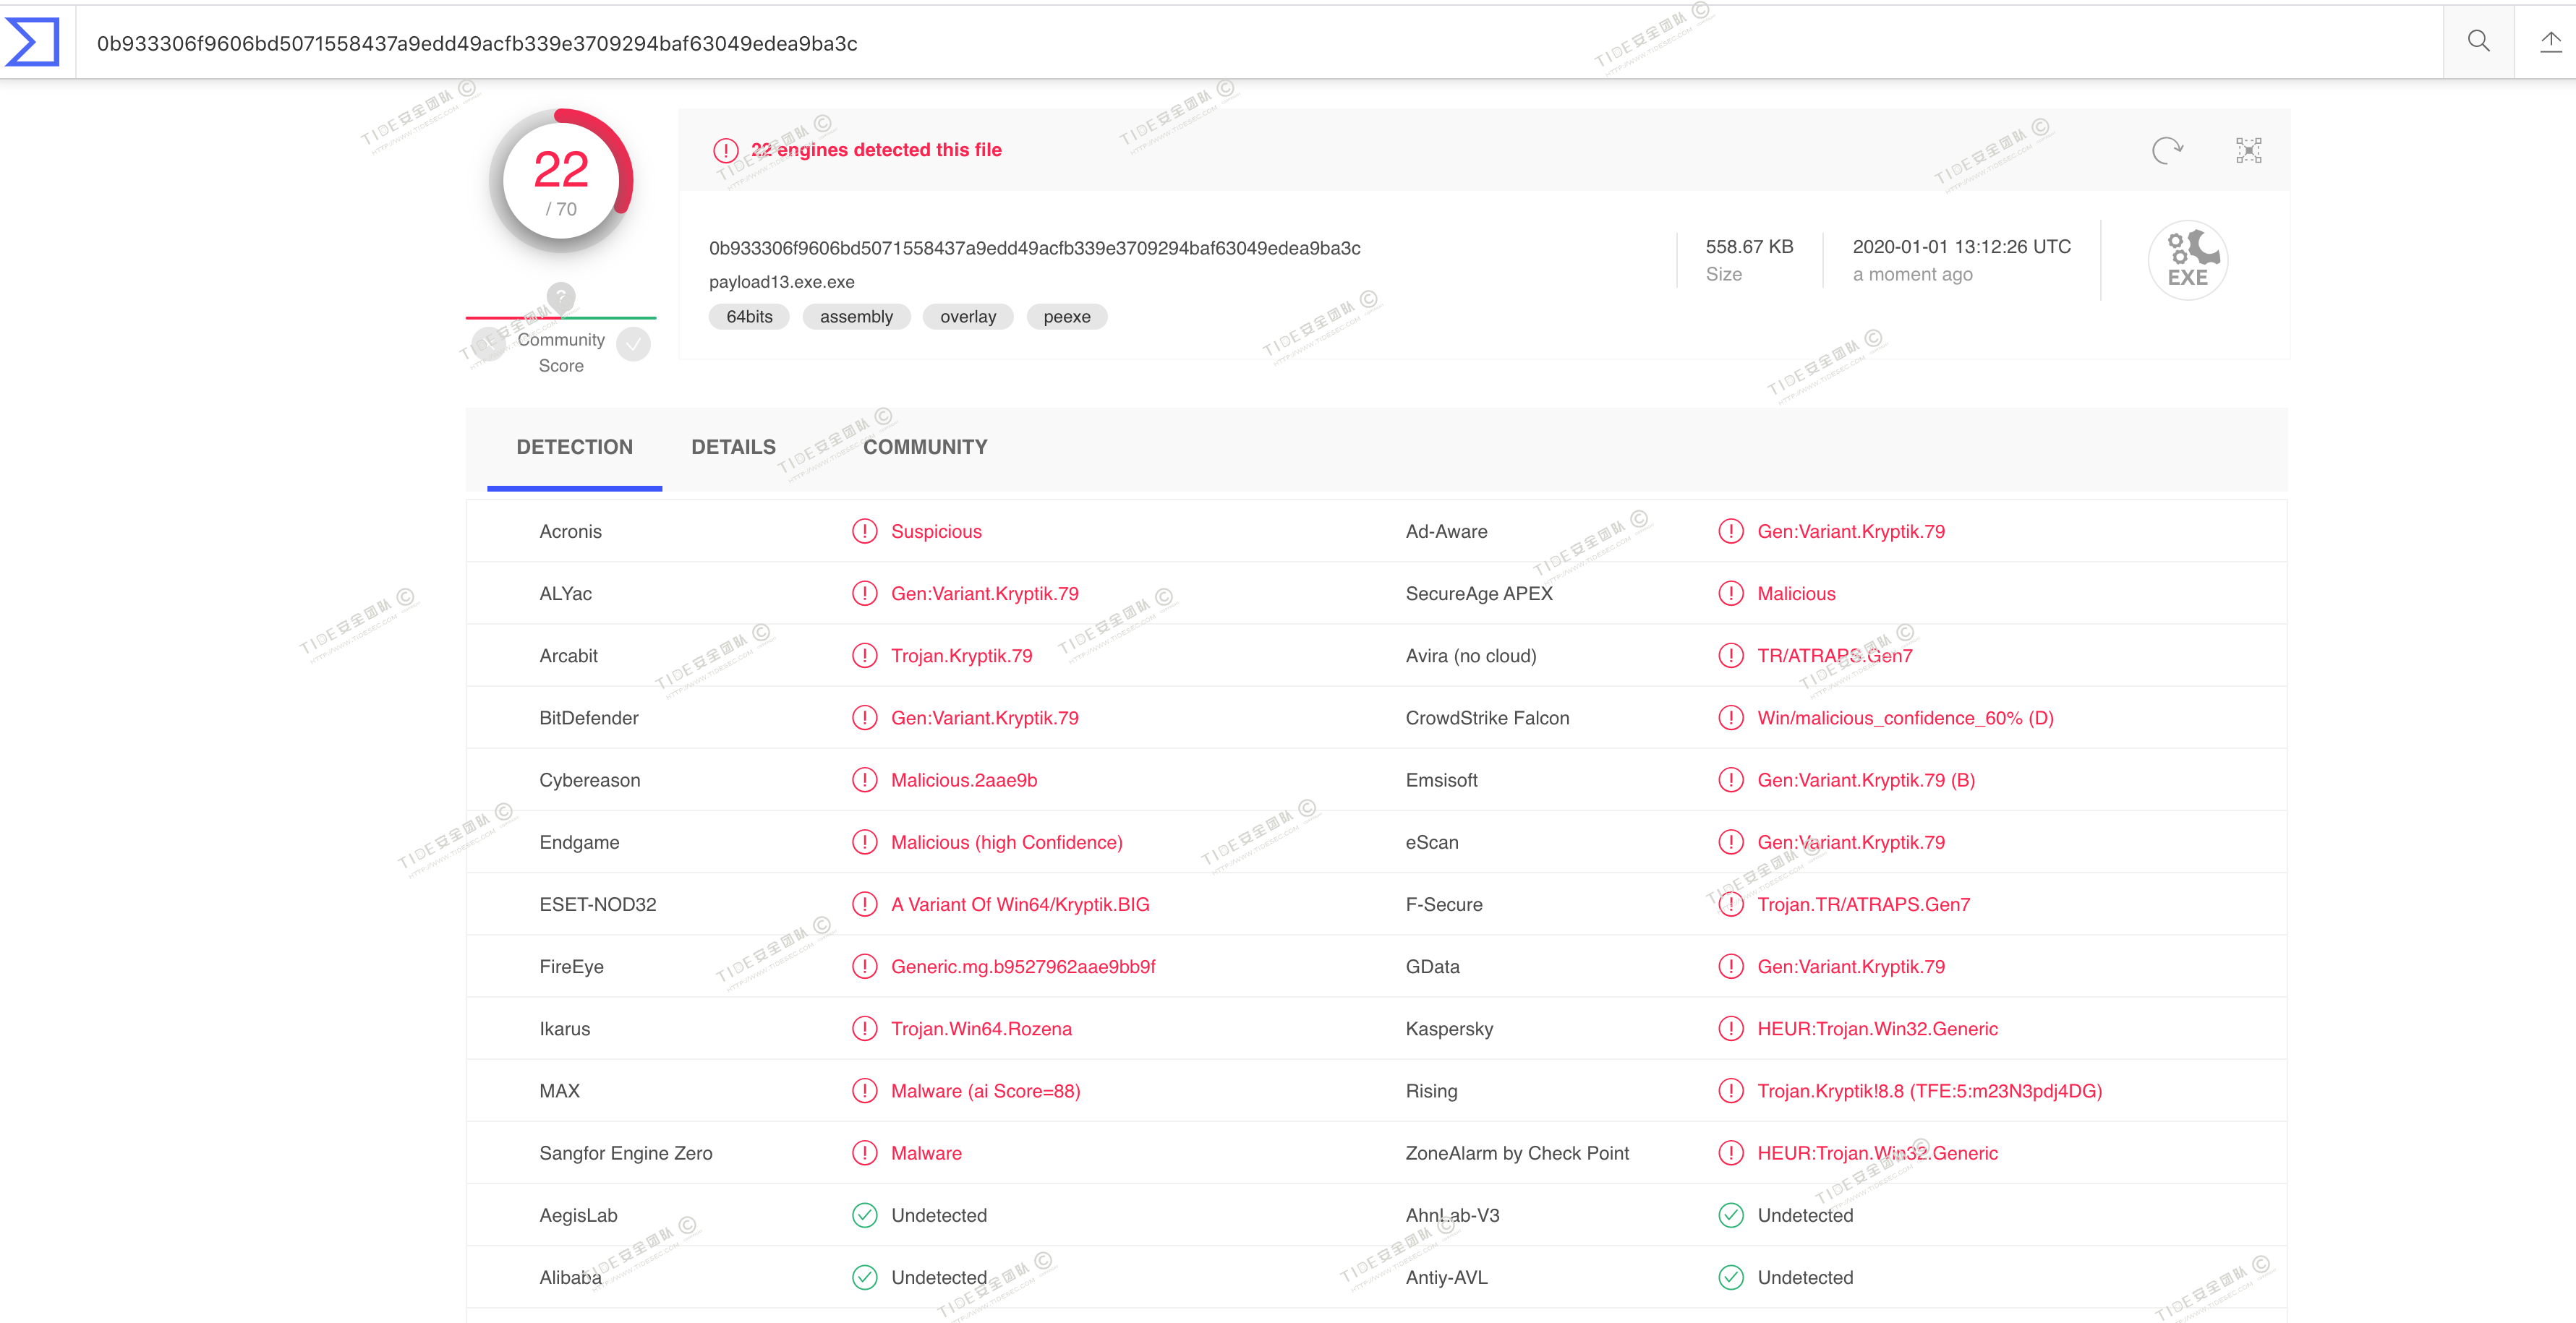Click the community score question mark
Image resolution: width=2576 pixels, height=1323 pixels.
click(561, 296)
